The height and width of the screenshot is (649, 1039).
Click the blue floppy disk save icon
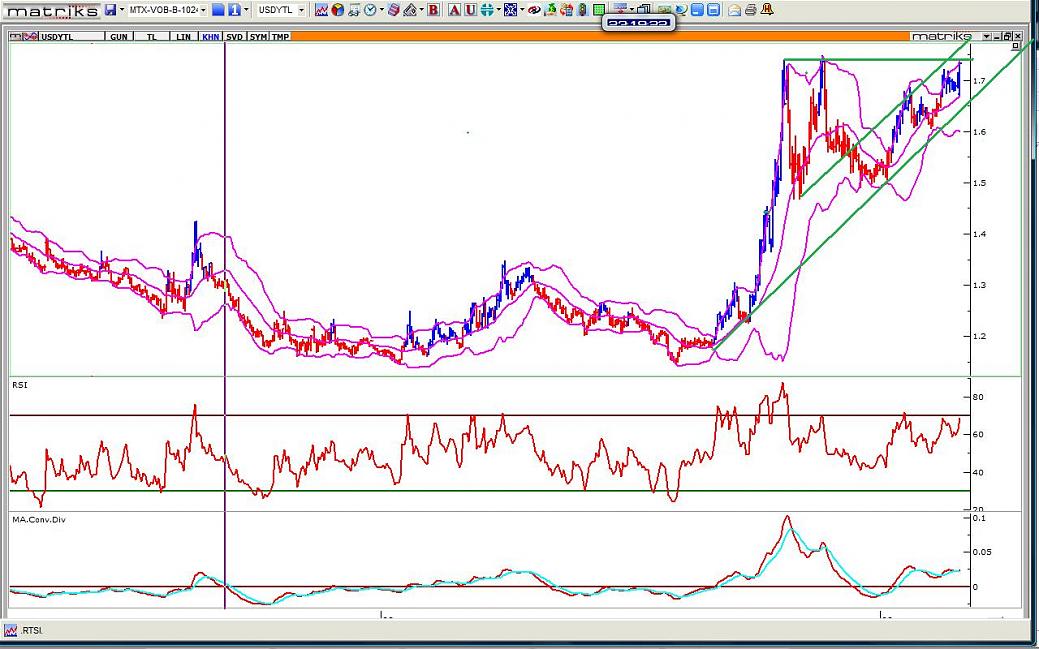coord(110,10)
